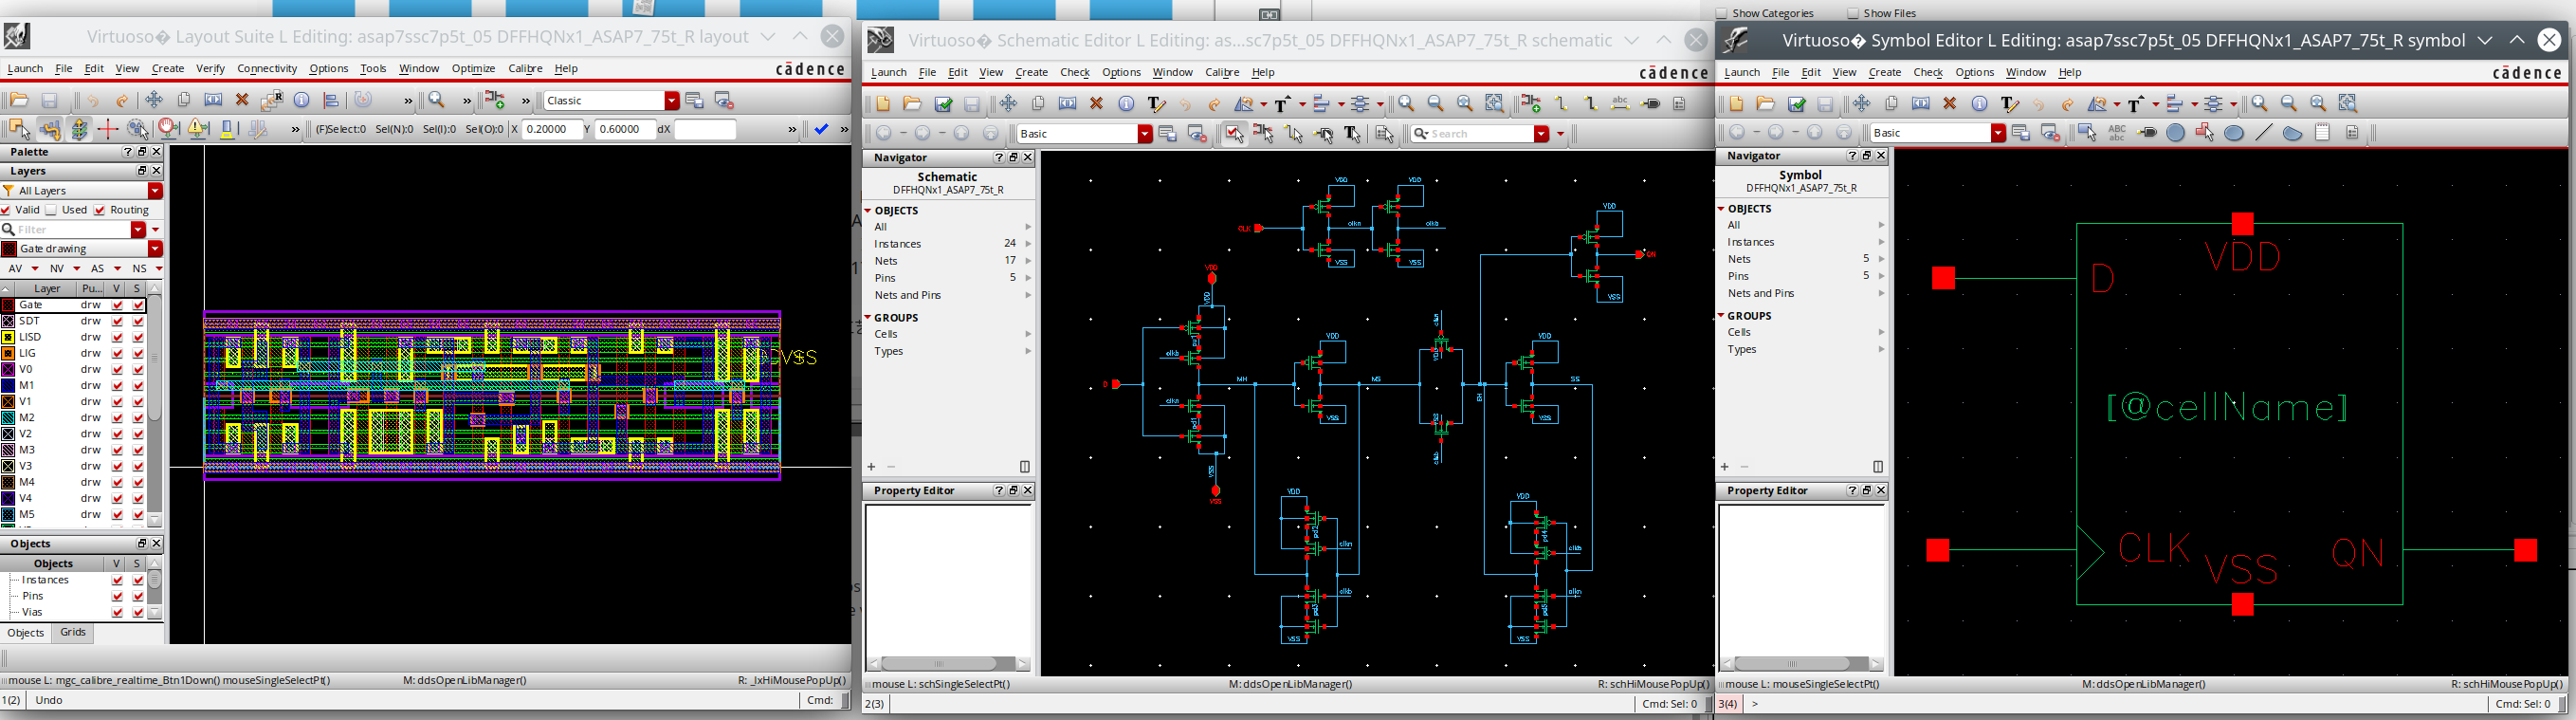Click Create Pin icon in Schematic Editor toolbar
The image size is (2576, 720).
tap(1650, 104)
